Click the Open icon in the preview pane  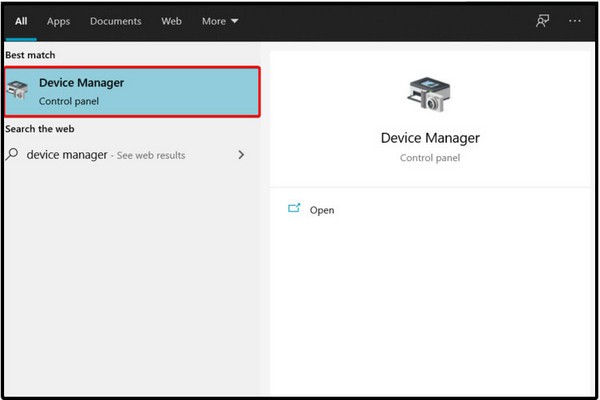click(294, 209)
